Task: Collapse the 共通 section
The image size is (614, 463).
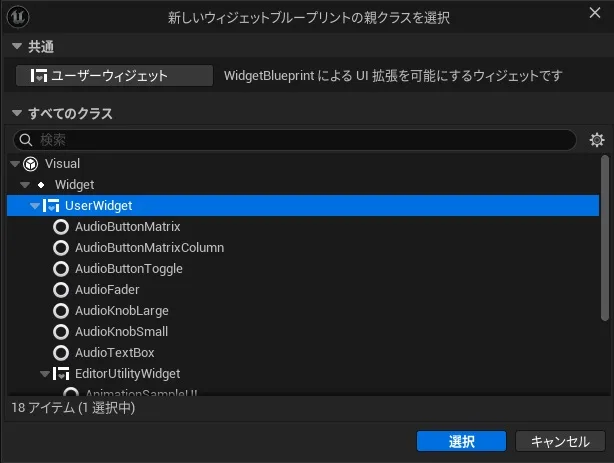Action: pyautogui.click(x=15, y=47)
